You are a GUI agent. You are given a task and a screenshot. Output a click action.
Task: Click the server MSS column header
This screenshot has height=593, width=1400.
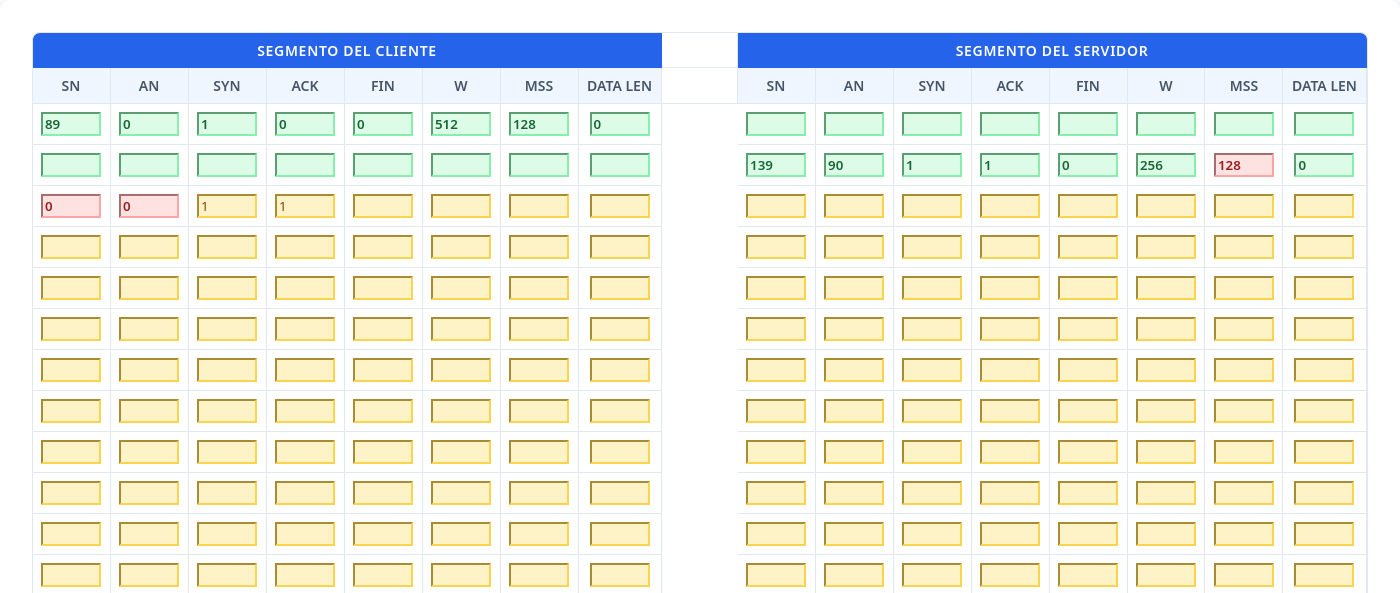1244,86
